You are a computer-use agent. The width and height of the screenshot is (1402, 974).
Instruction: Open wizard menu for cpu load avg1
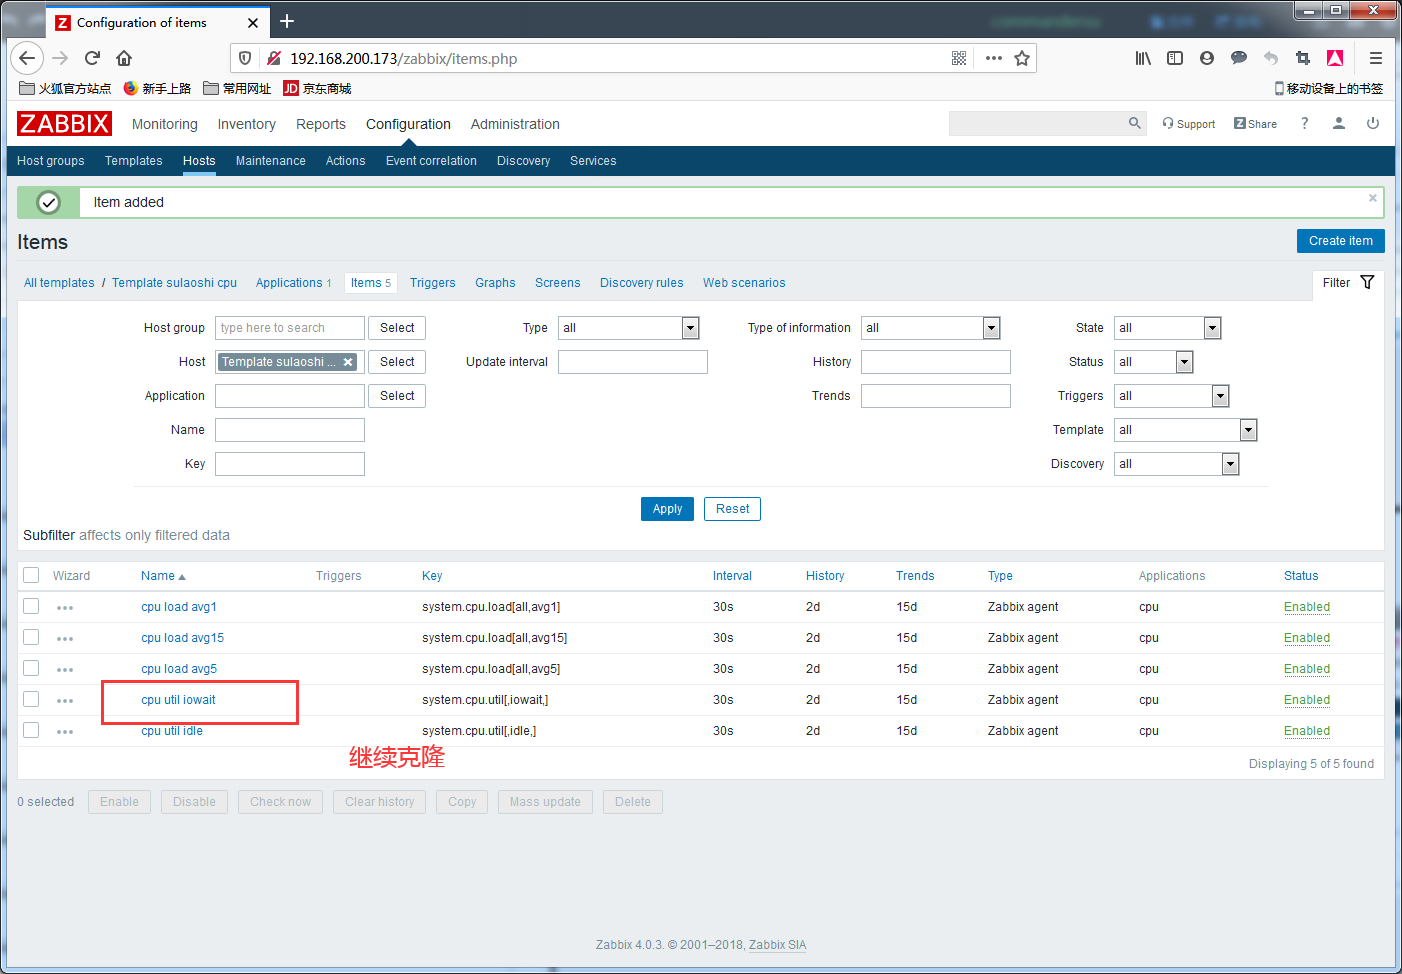click(x=65, y=608)
